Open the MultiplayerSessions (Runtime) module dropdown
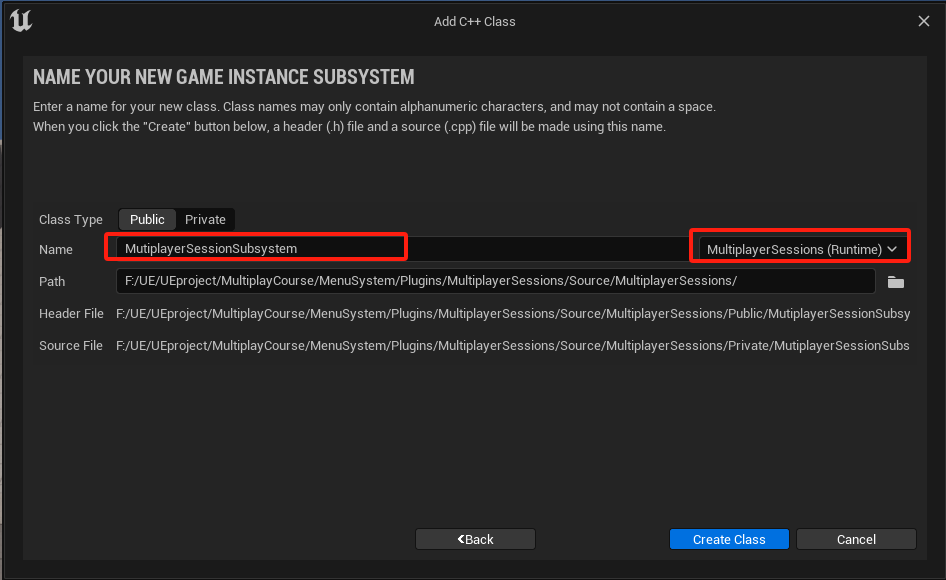This screenshot has width=946, height=580. 794,249
